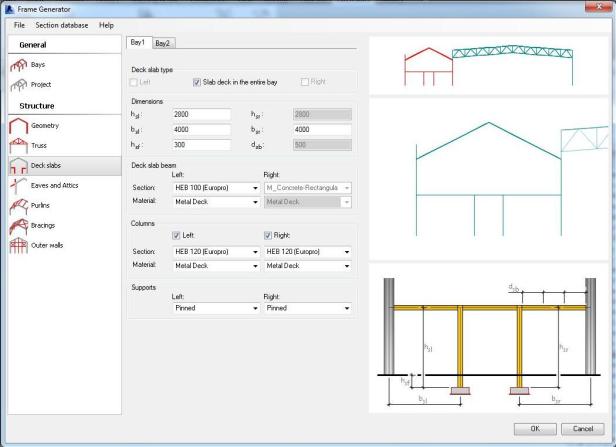Click the Geometry structure icon
Screen dimensions: 616x447
point(19,126)
